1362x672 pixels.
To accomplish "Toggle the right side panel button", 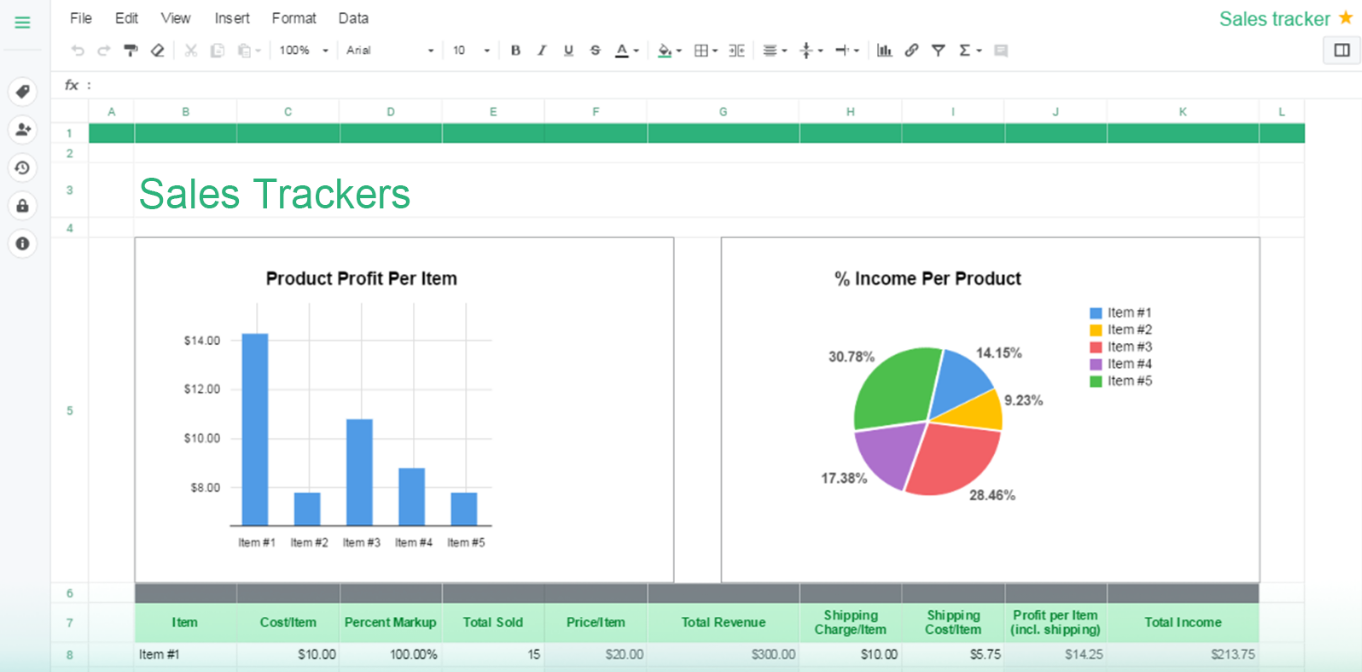I will tap(1341, 50).
